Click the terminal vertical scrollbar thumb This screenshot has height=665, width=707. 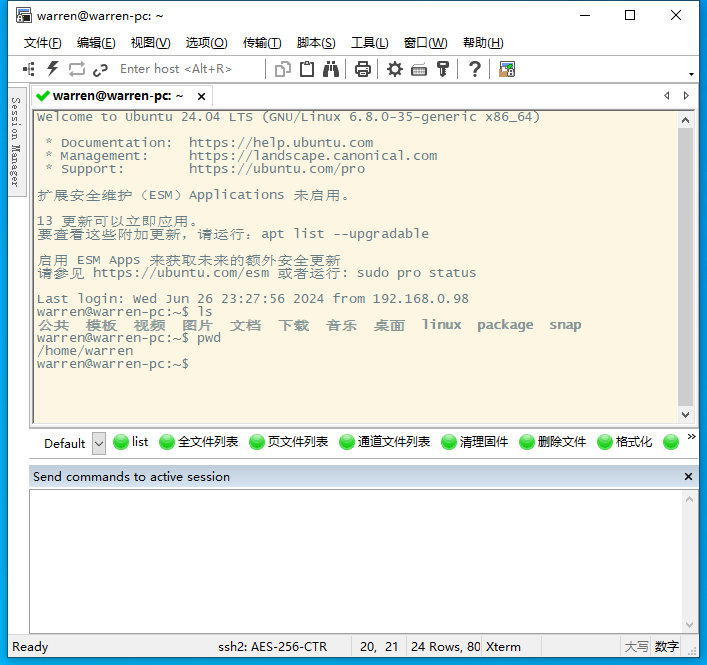point(685,267)
